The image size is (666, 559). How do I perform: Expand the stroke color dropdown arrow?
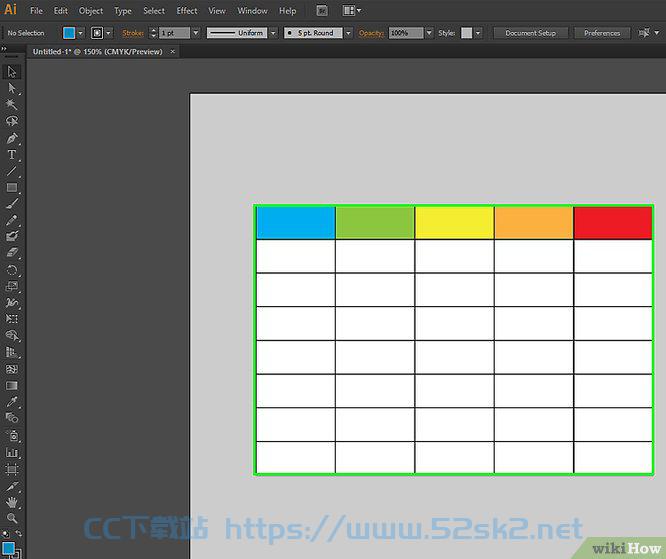[x=108, y=33]
